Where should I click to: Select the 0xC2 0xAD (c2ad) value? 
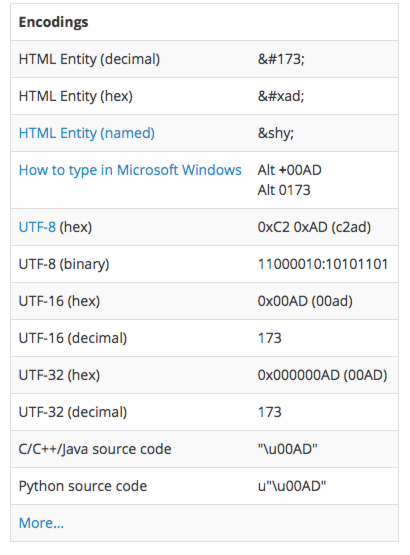click(x=314, y=227)
